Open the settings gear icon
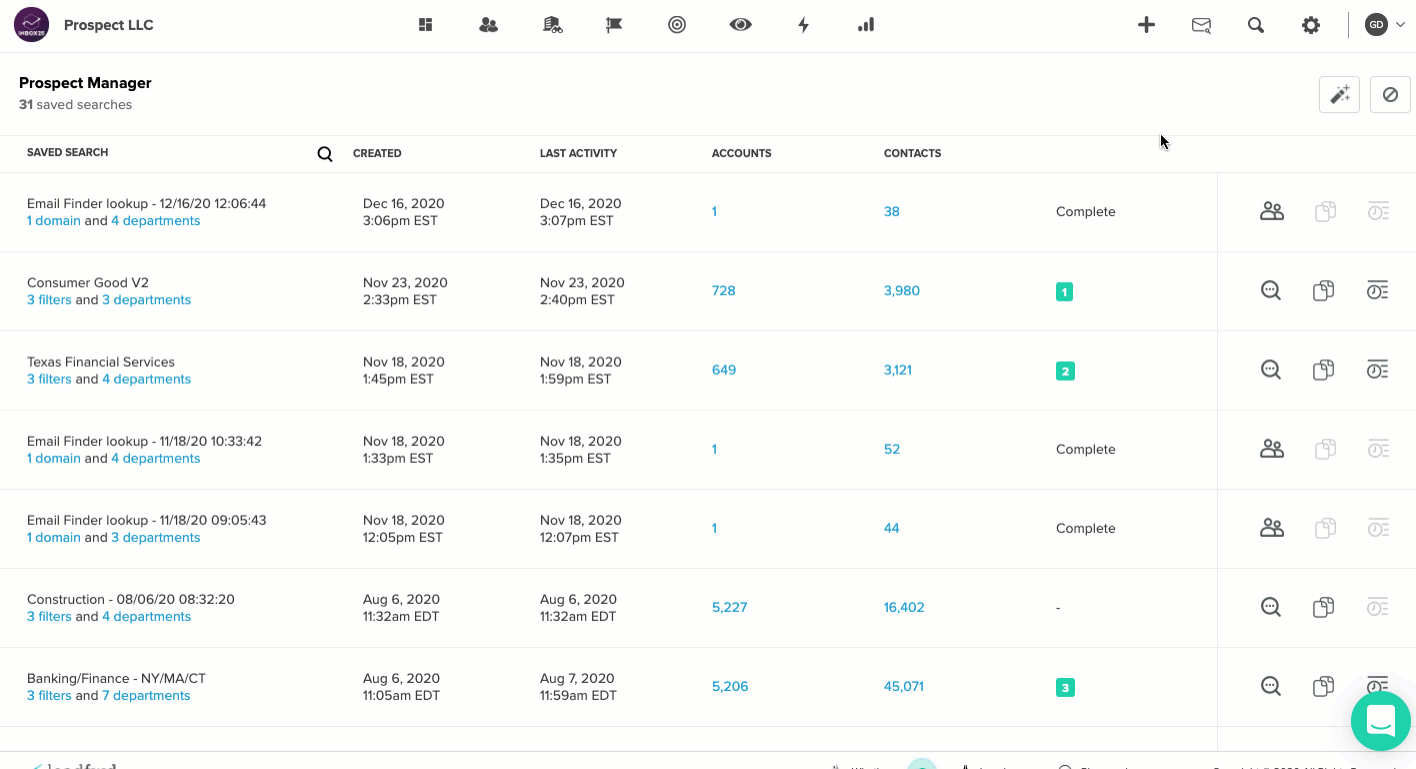This screenshot has width=1416, height=769. pos(1310,25)
